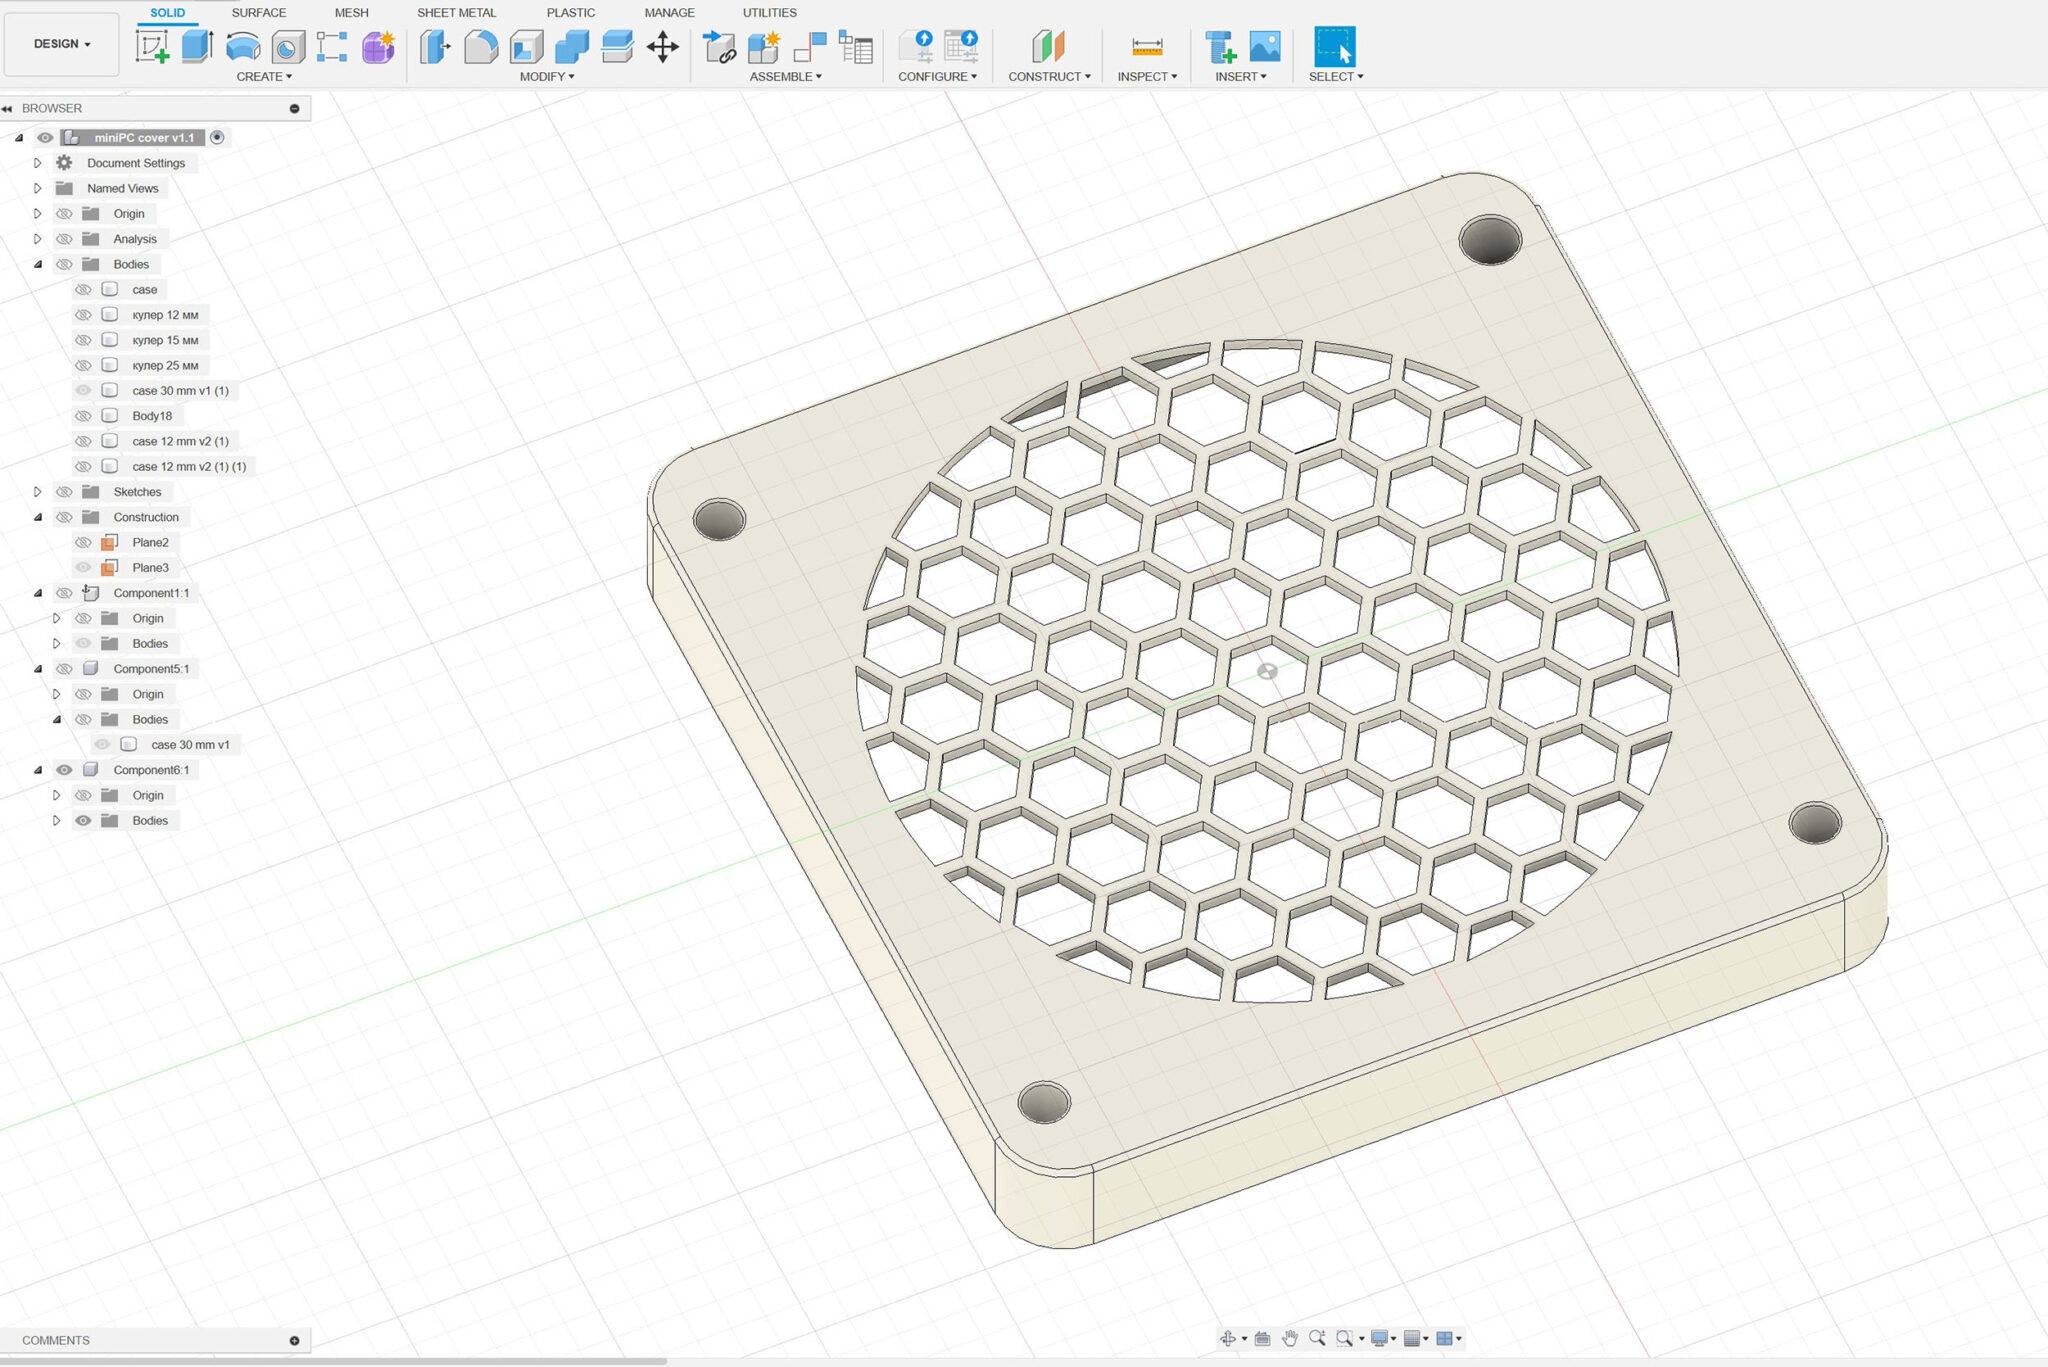Open the DESIGN workspace dropdown
The image size is (2048, 1367).
point(62,44)
